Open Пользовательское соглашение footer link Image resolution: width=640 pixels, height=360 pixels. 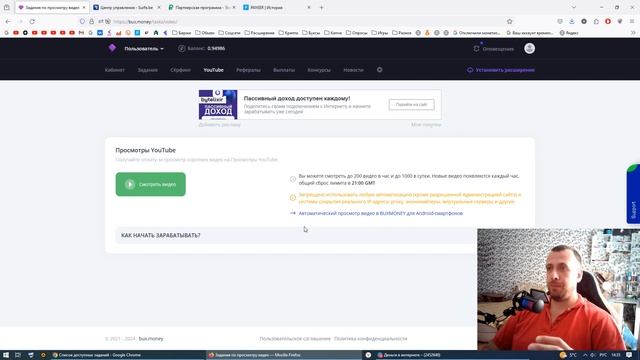pos(295,338)
